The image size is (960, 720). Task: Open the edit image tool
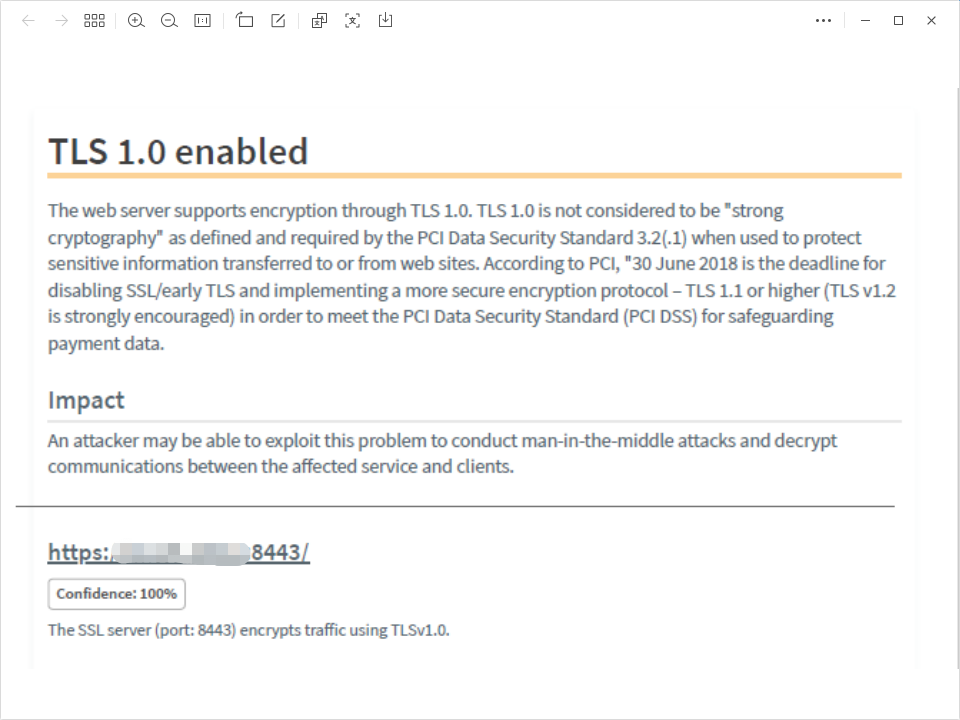pos(278,20)
